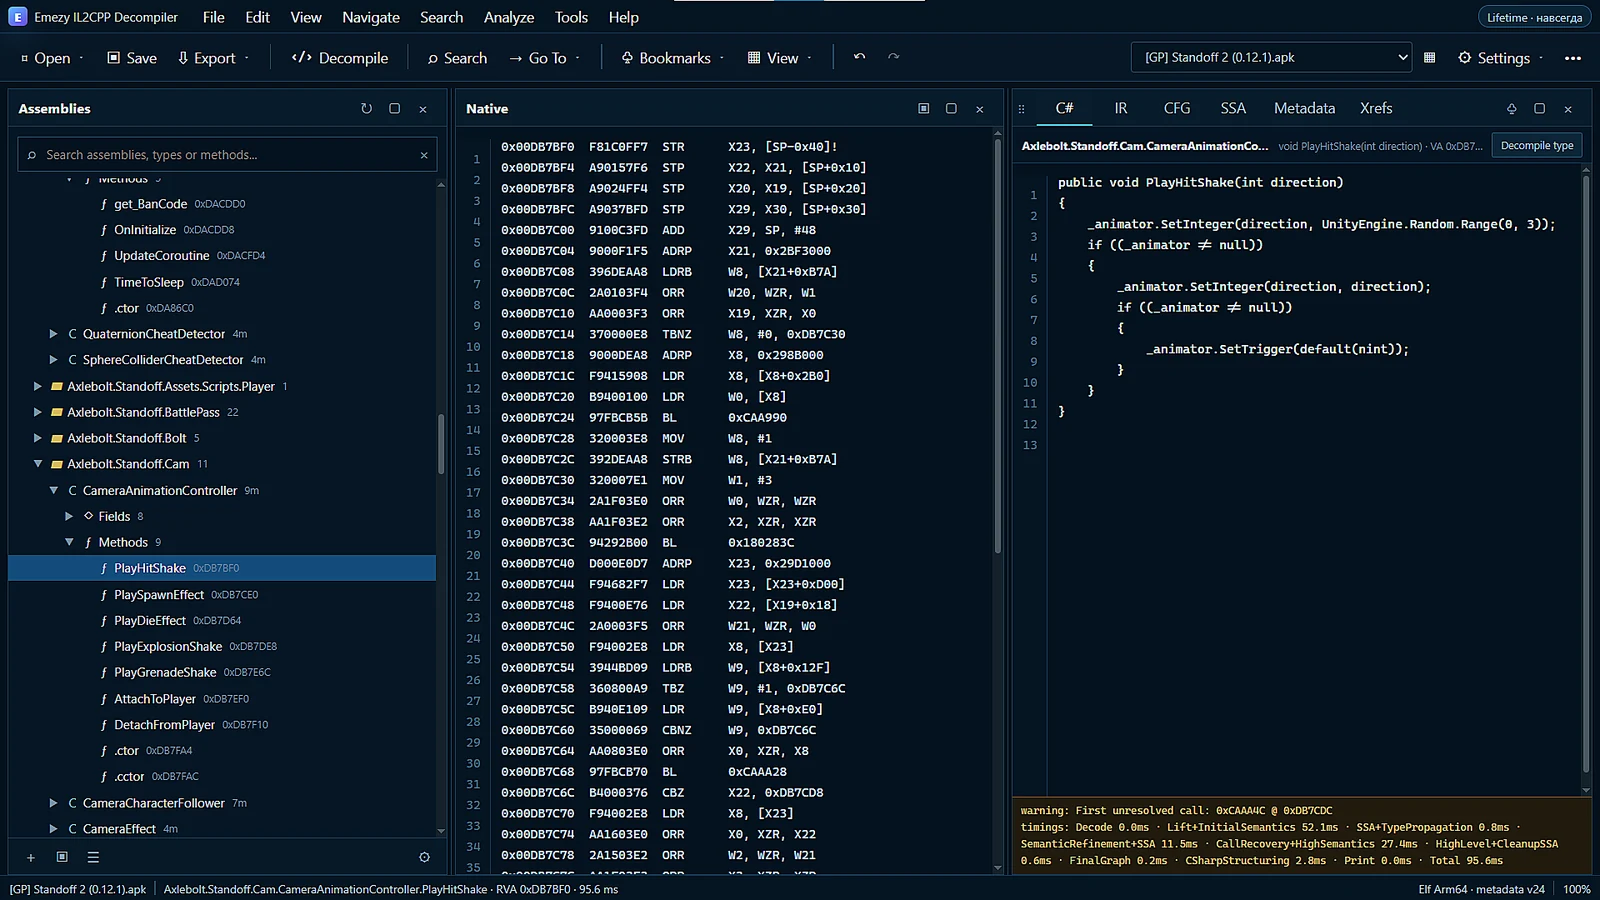
Task: Expand CameraCharacterFollower class
Action: 53,803
